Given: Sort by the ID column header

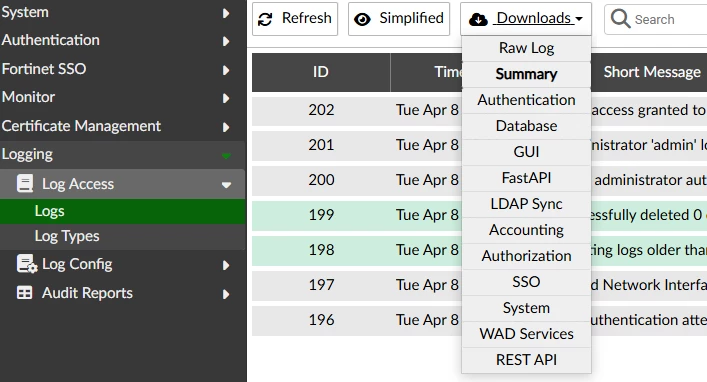Looking at the screenshot, I should pyautogui.click(x=321, y=72).
